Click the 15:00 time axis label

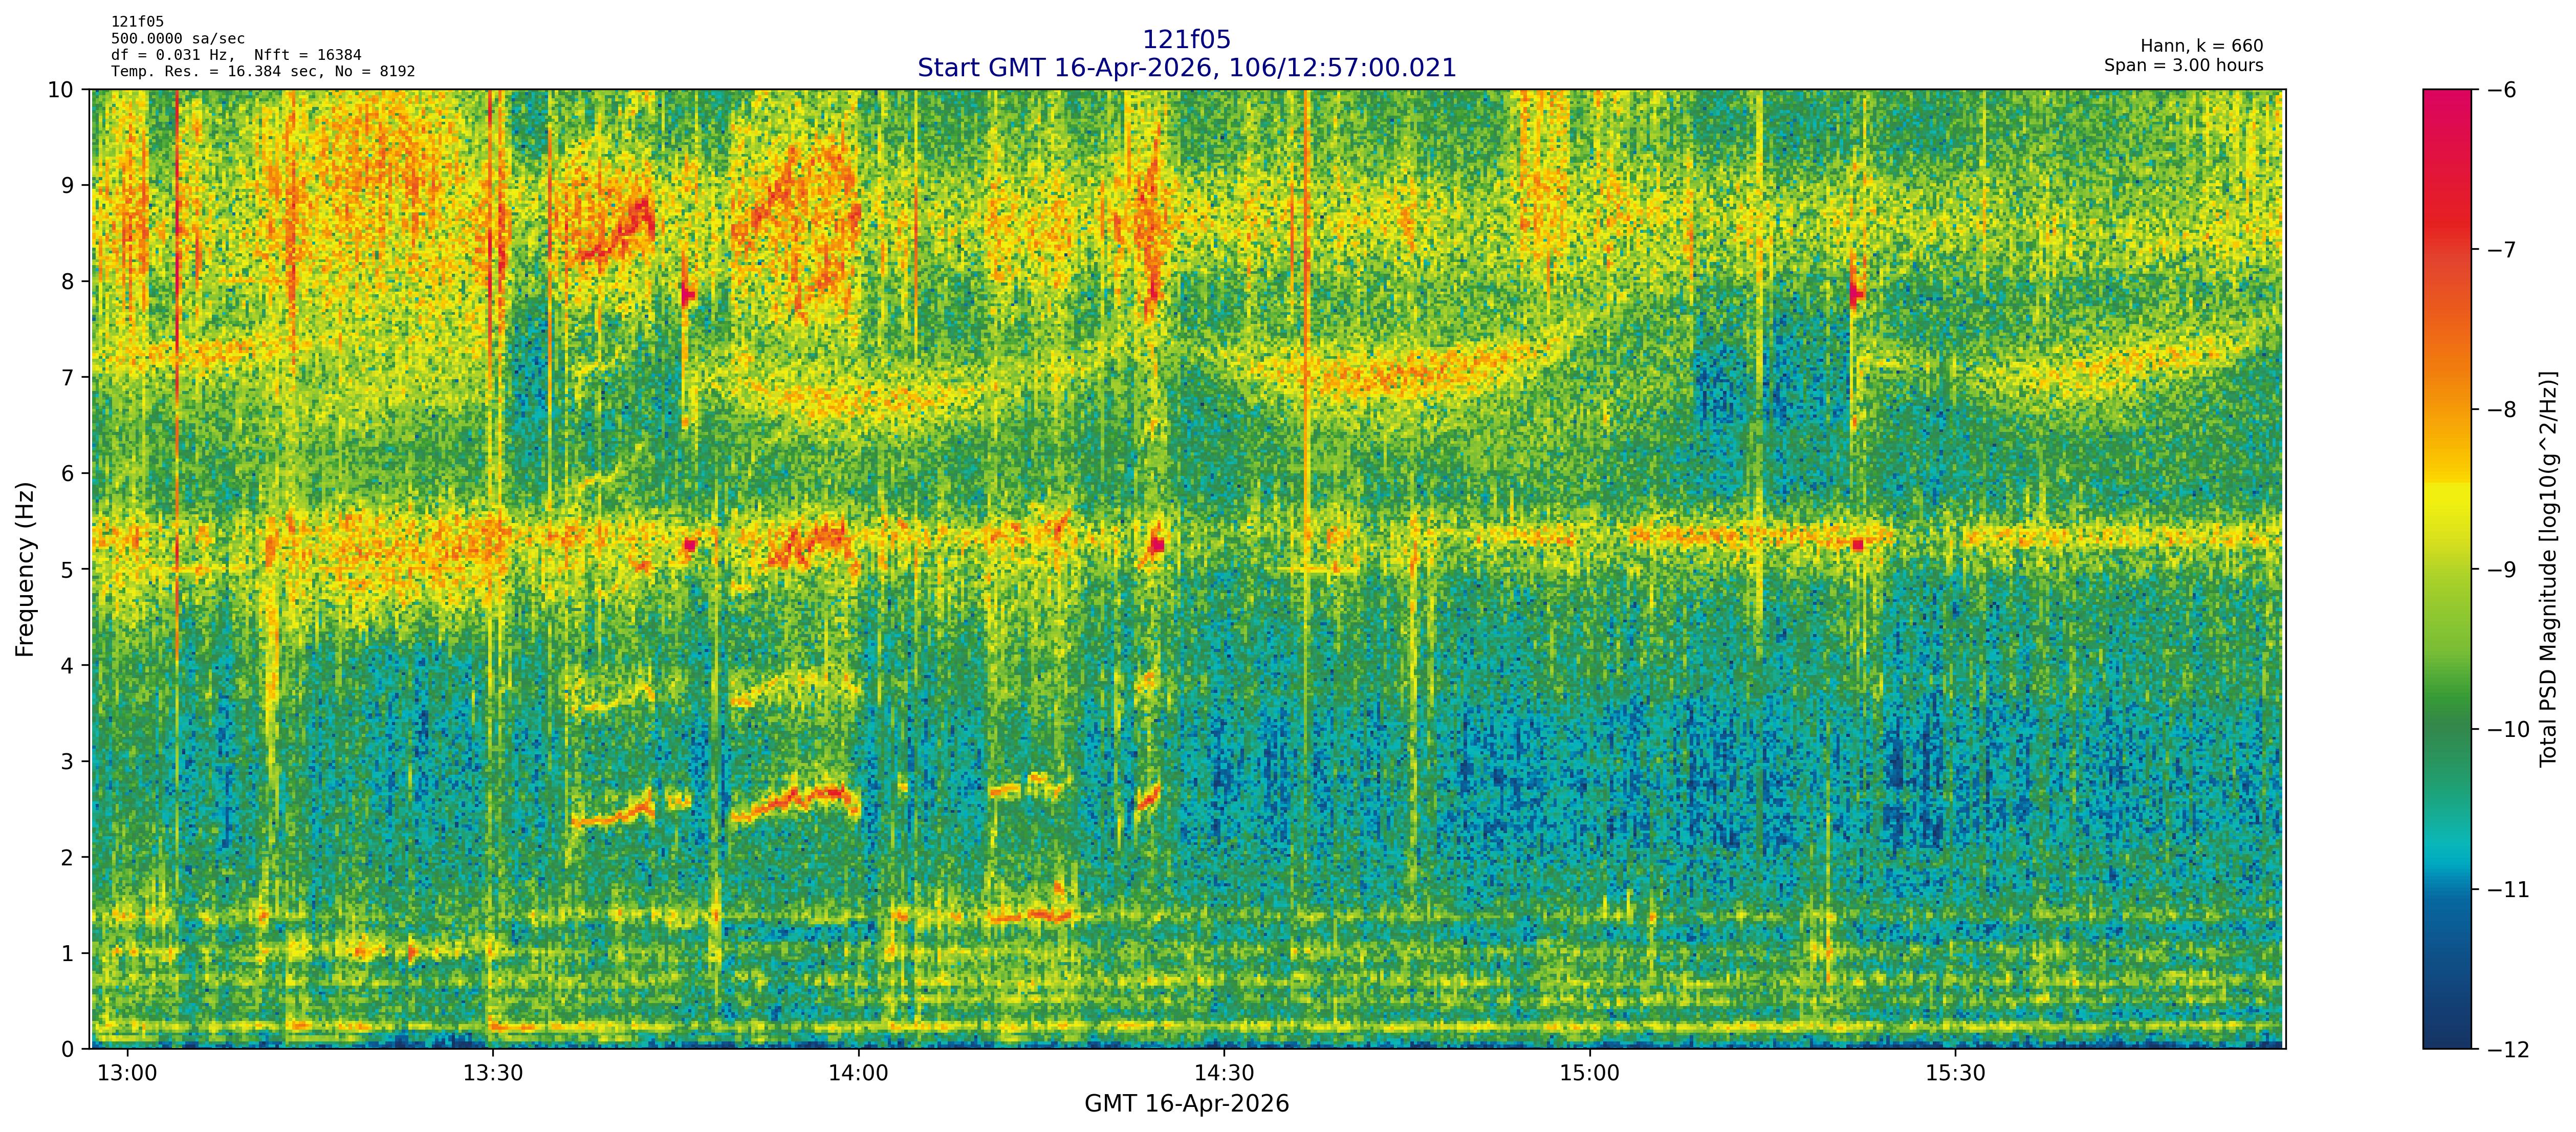coord(1589,1074)
